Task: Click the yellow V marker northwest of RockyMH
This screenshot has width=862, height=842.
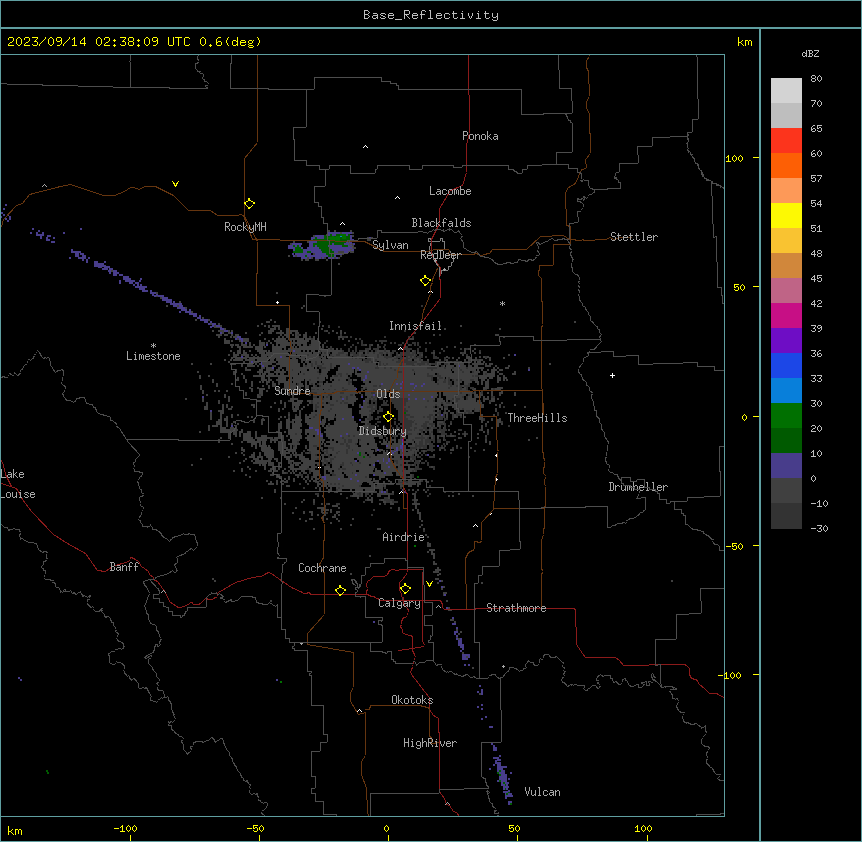Action: pos(175,184)
